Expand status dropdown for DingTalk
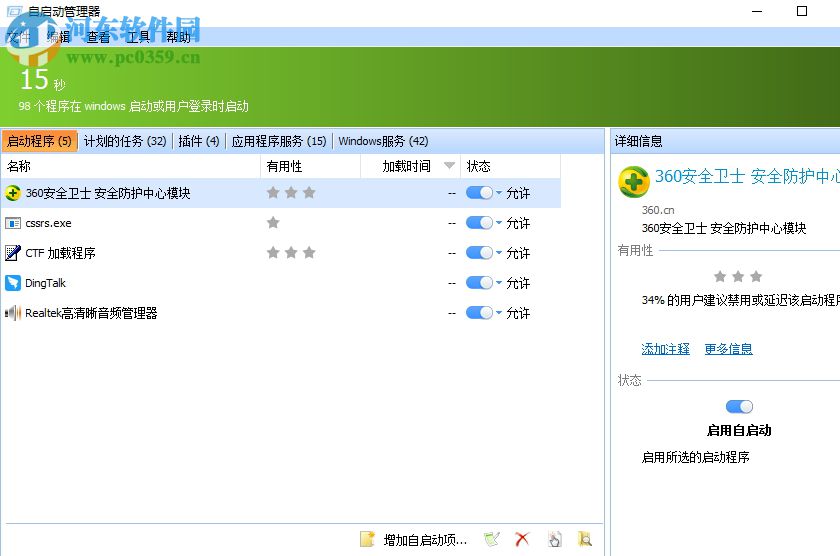The image size is (840, 556). 499,283
